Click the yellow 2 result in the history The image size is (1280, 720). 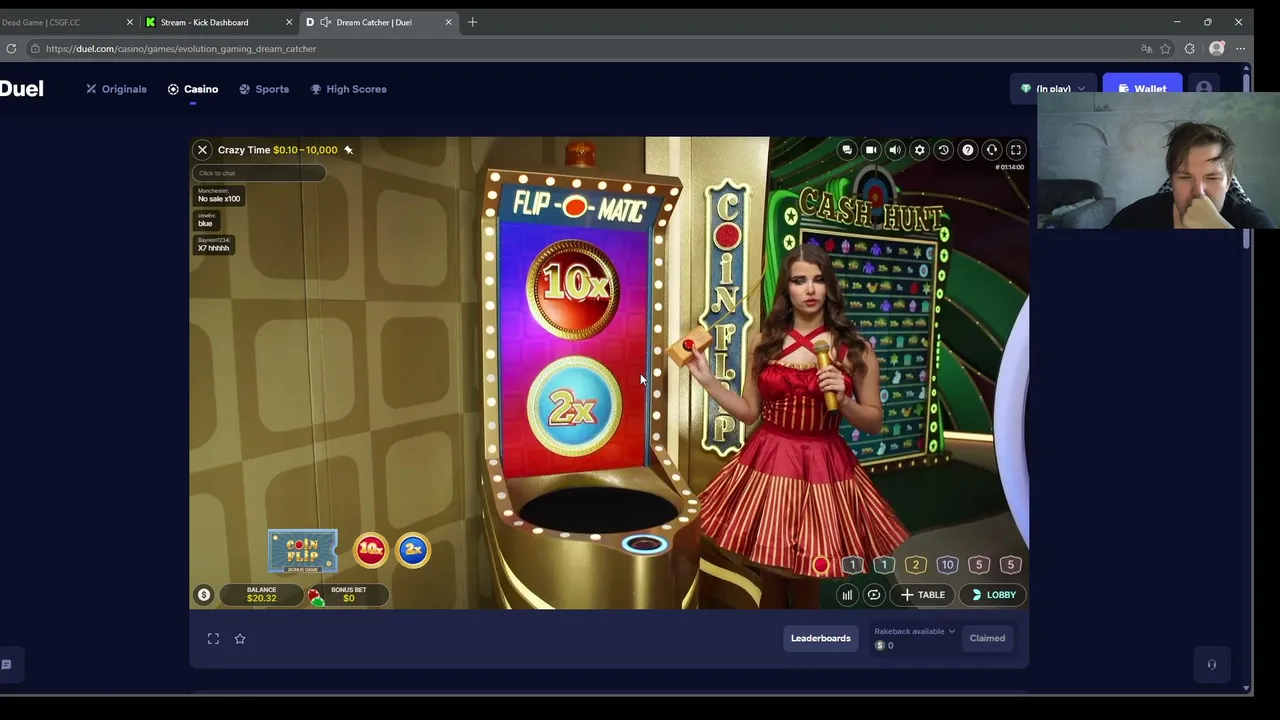click(915, 565)
